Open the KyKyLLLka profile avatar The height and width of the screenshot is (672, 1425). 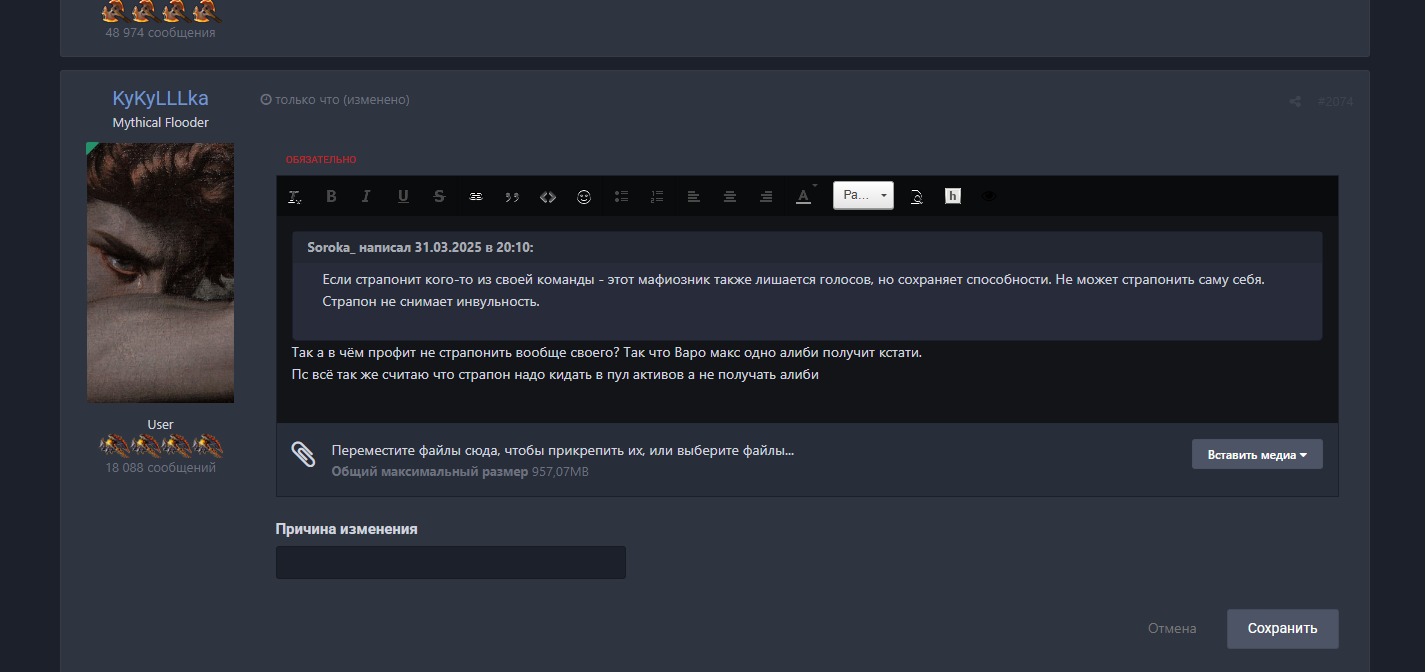tap(160, 272)
